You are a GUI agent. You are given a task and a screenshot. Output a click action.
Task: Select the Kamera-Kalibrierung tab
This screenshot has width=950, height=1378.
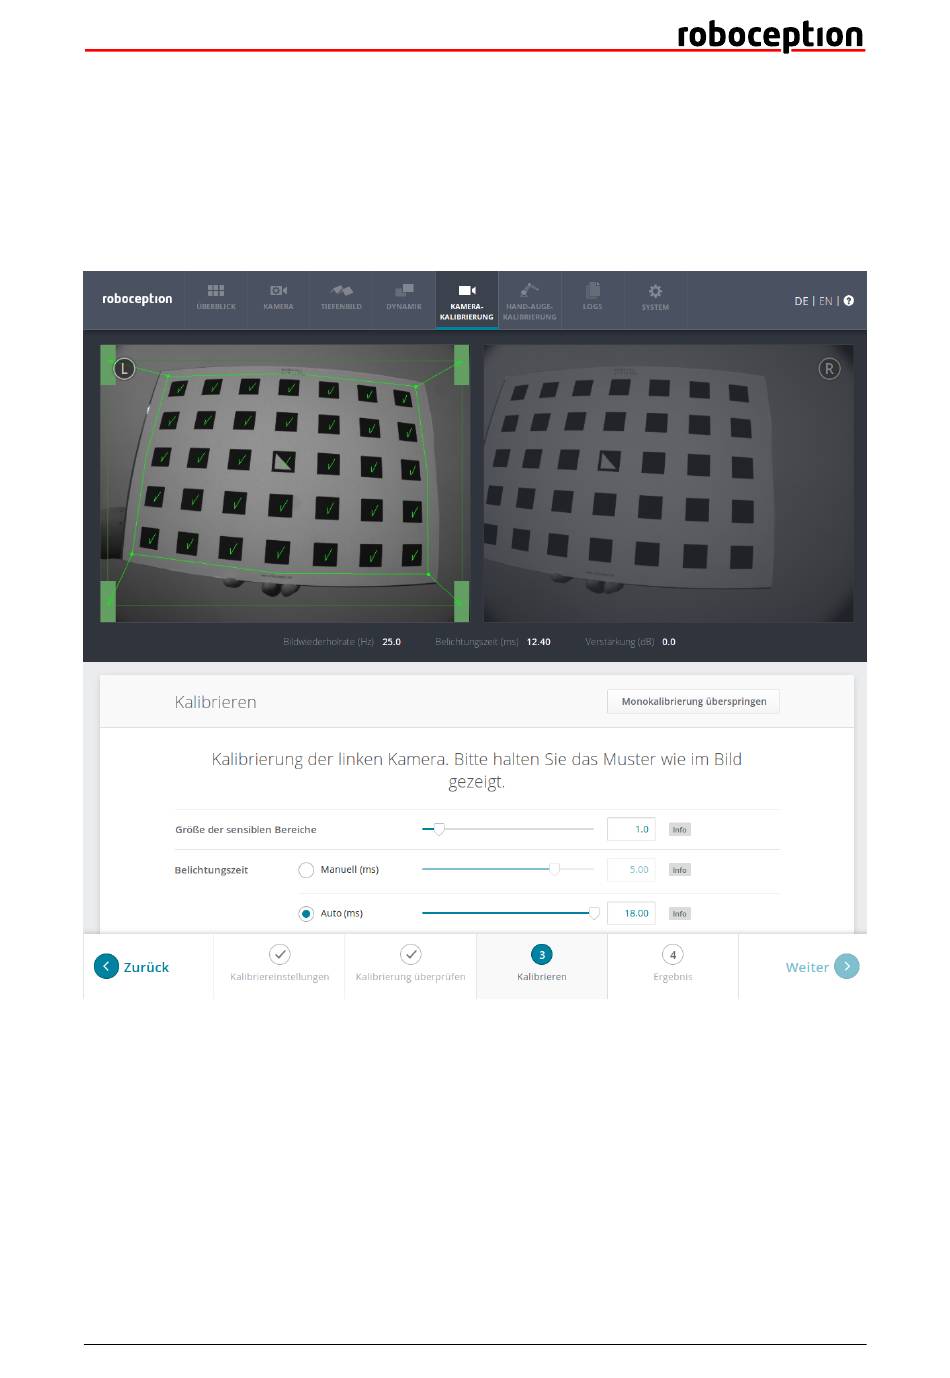pos(466,300)
